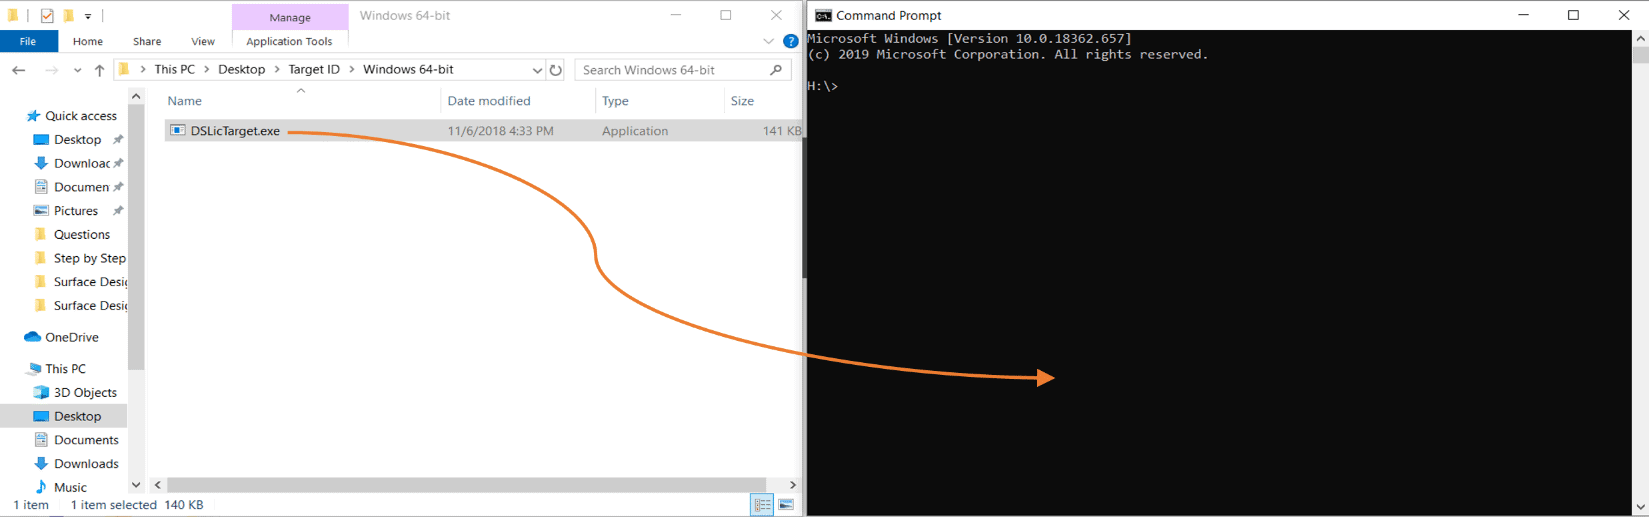
Task: Click the pin icon beside Pictures
Action: (x=118, y=211)
